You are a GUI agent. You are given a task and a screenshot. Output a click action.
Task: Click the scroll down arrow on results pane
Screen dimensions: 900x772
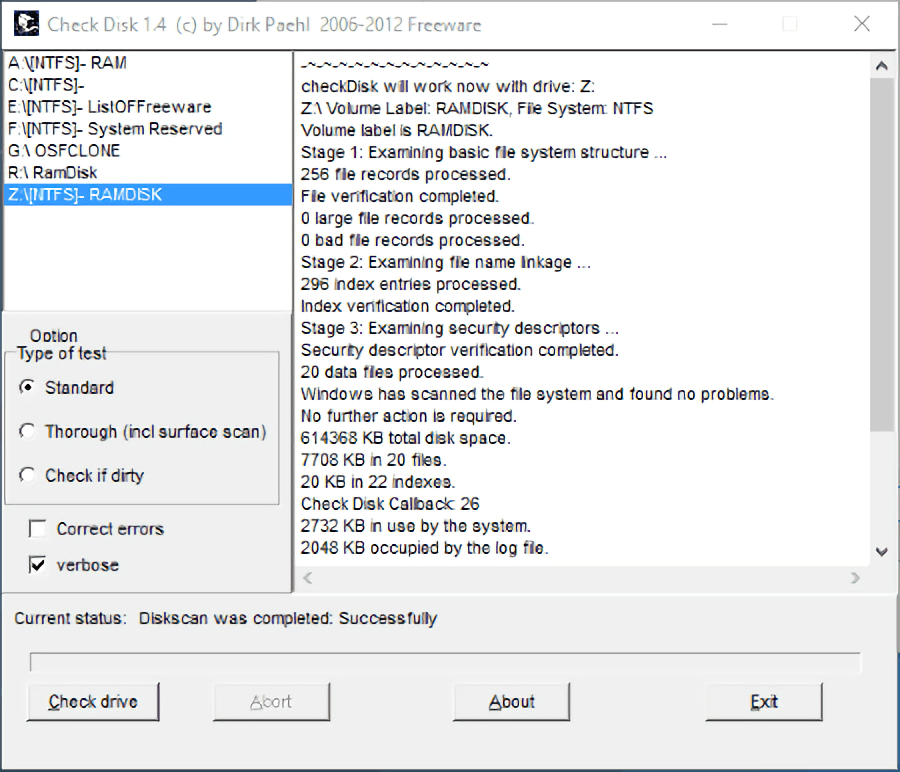[x=881, y=551]
